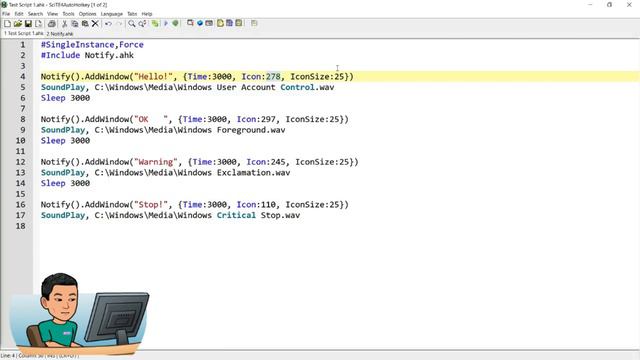Click the blue notepad icon between the two yellow ones

pyautogui.click(x=229, y=23)
